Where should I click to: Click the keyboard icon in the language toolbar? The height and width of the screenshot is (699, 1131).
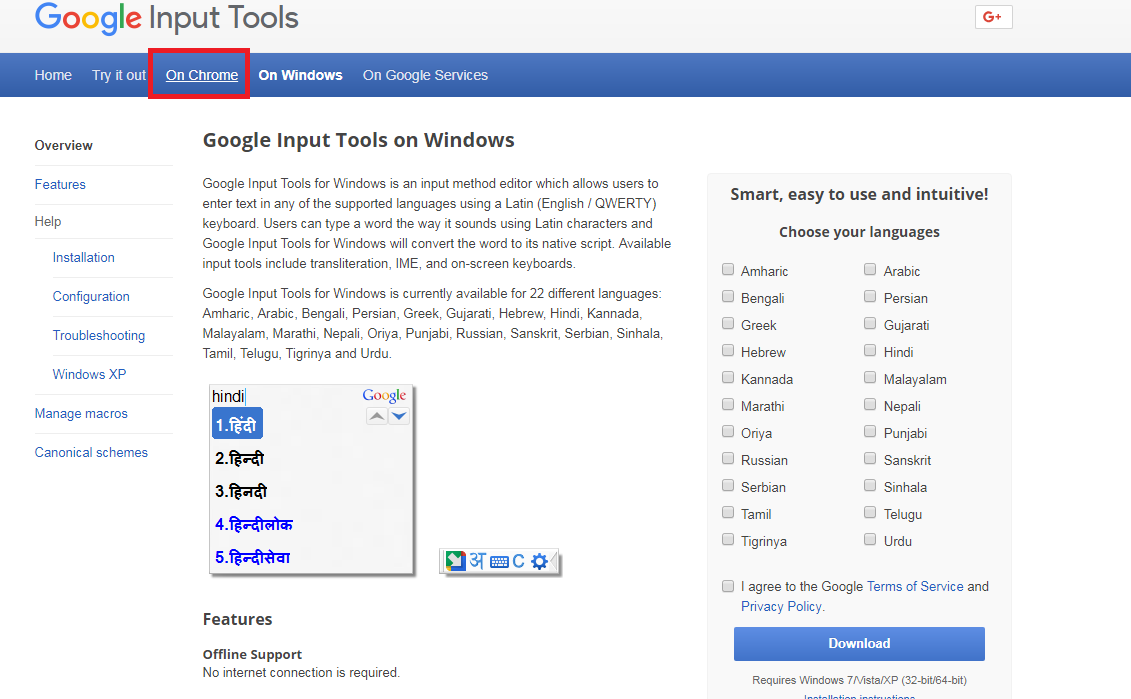tap(499, 562)
